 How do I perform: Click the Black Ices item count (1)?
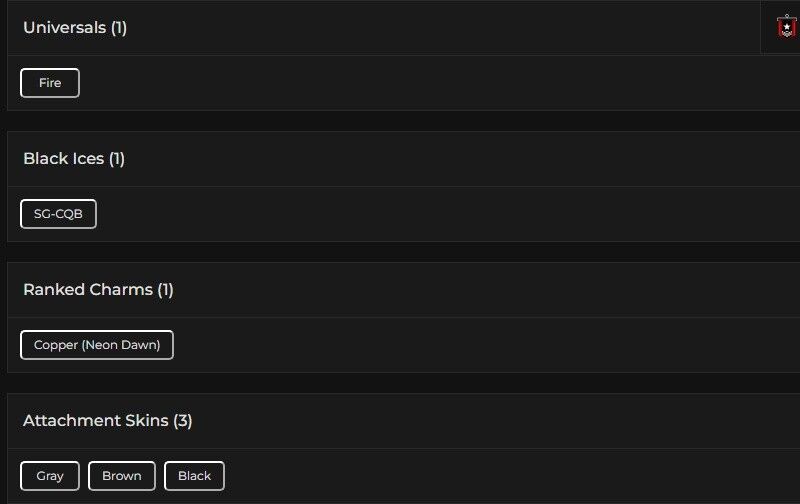click(x=117, y=159)
